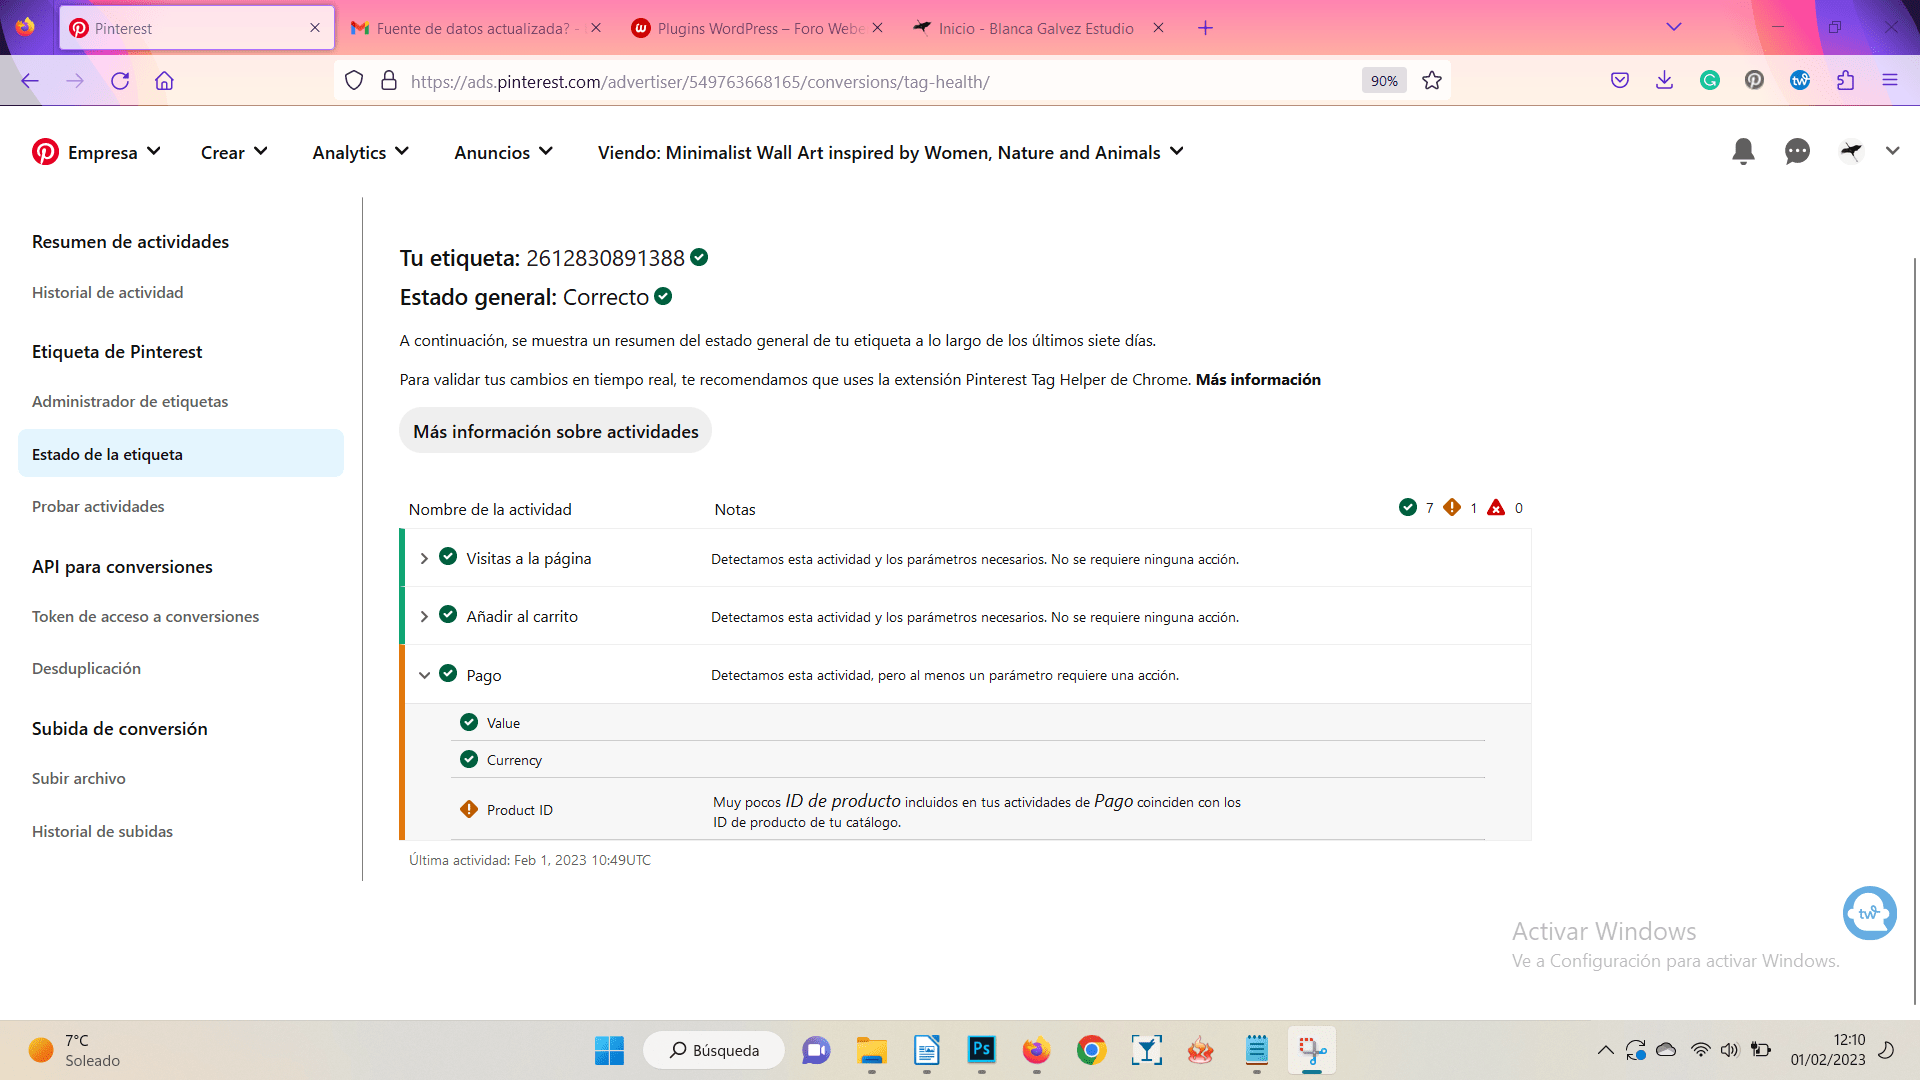Open a new browser tab
This screenshot has width=1920, height=1080.
1205,28
